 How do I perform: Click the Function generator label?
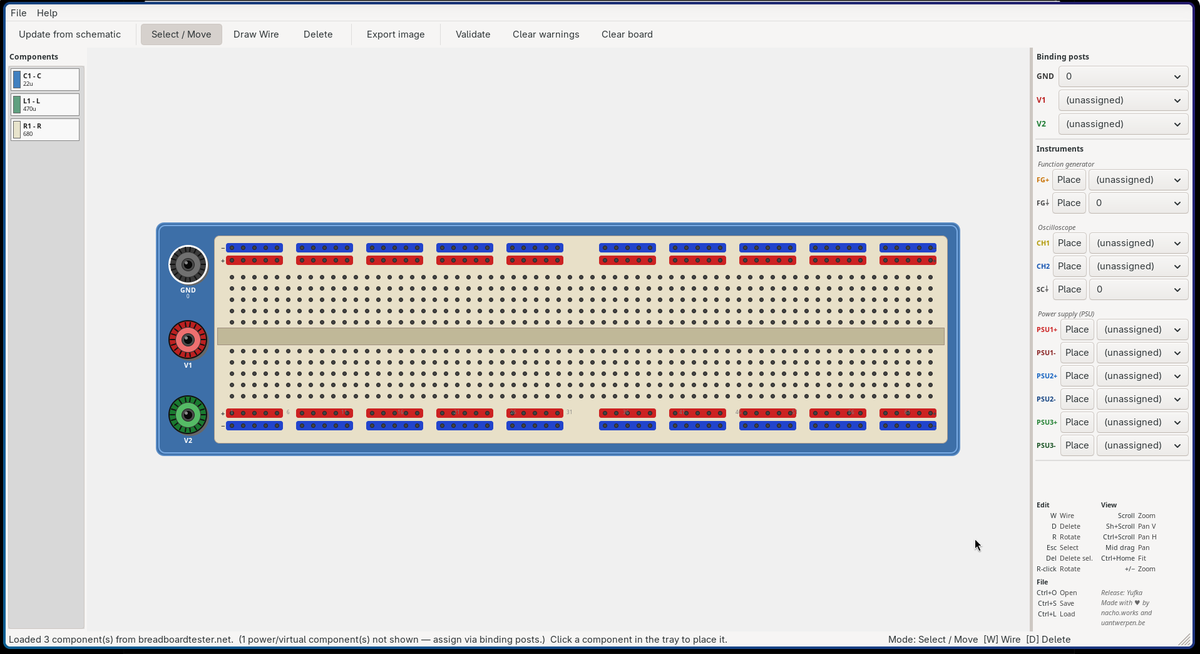point(1066,164)
